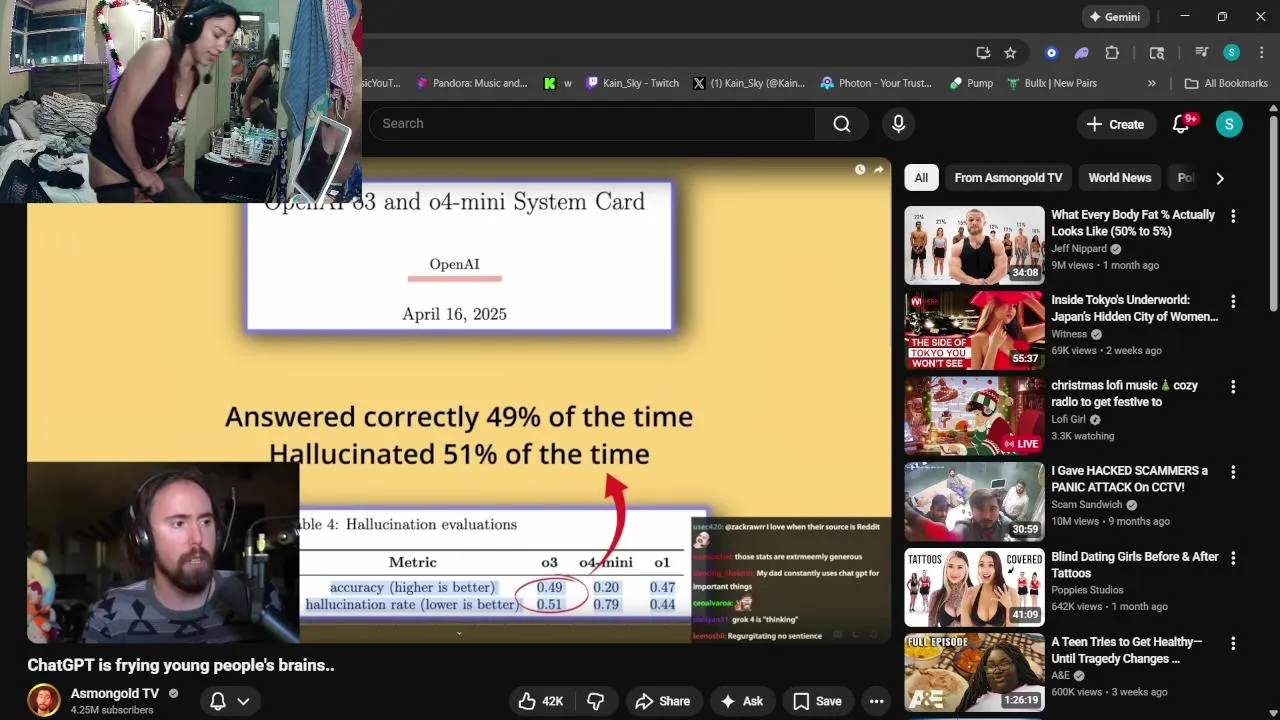Click the Gemini button in title bar
The width and height of the screenshot is (1280, 720).
pyautogui.click(x=1115, y=17)
